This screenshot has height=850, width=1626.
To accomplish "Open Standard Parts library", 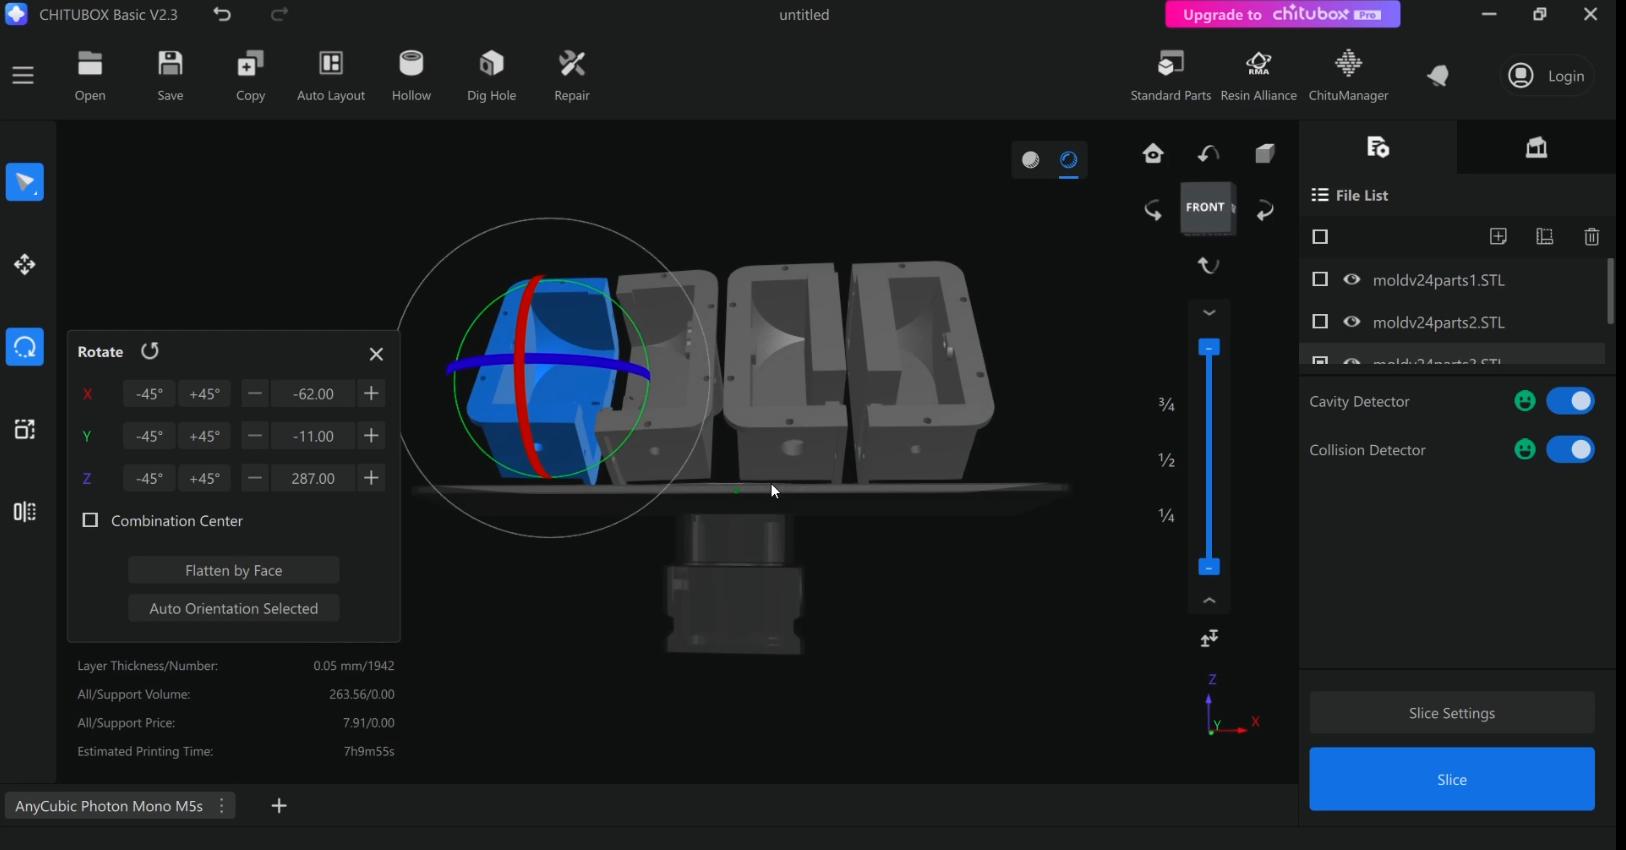I will click(x=1171, y=75).
